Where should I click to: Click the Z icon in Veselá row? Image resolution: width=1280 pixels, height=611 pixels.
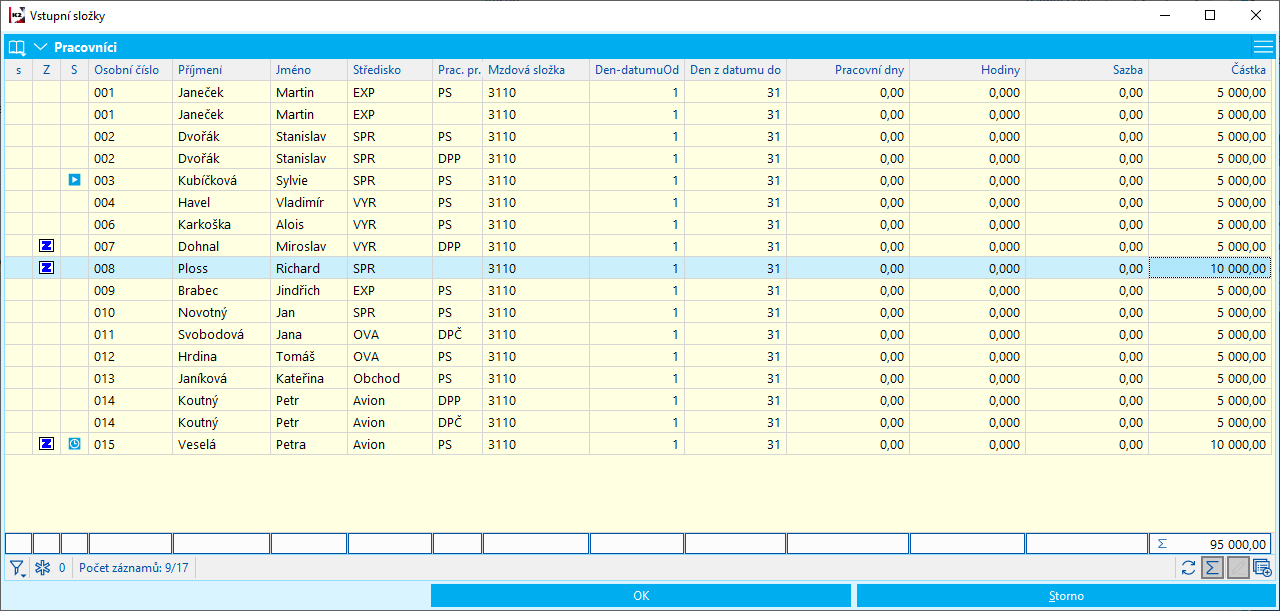[x=46, y=444]
